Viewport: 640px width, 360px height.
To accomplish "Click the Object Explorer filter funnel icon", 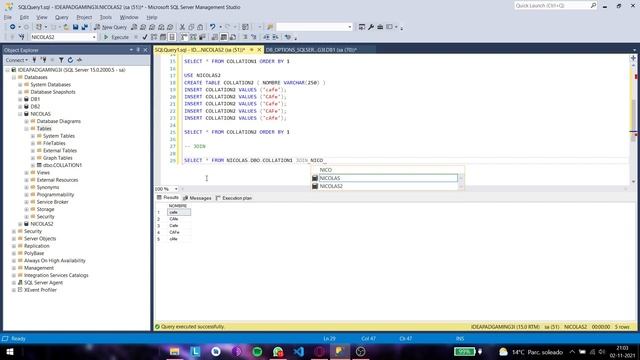I will point(61,60).
